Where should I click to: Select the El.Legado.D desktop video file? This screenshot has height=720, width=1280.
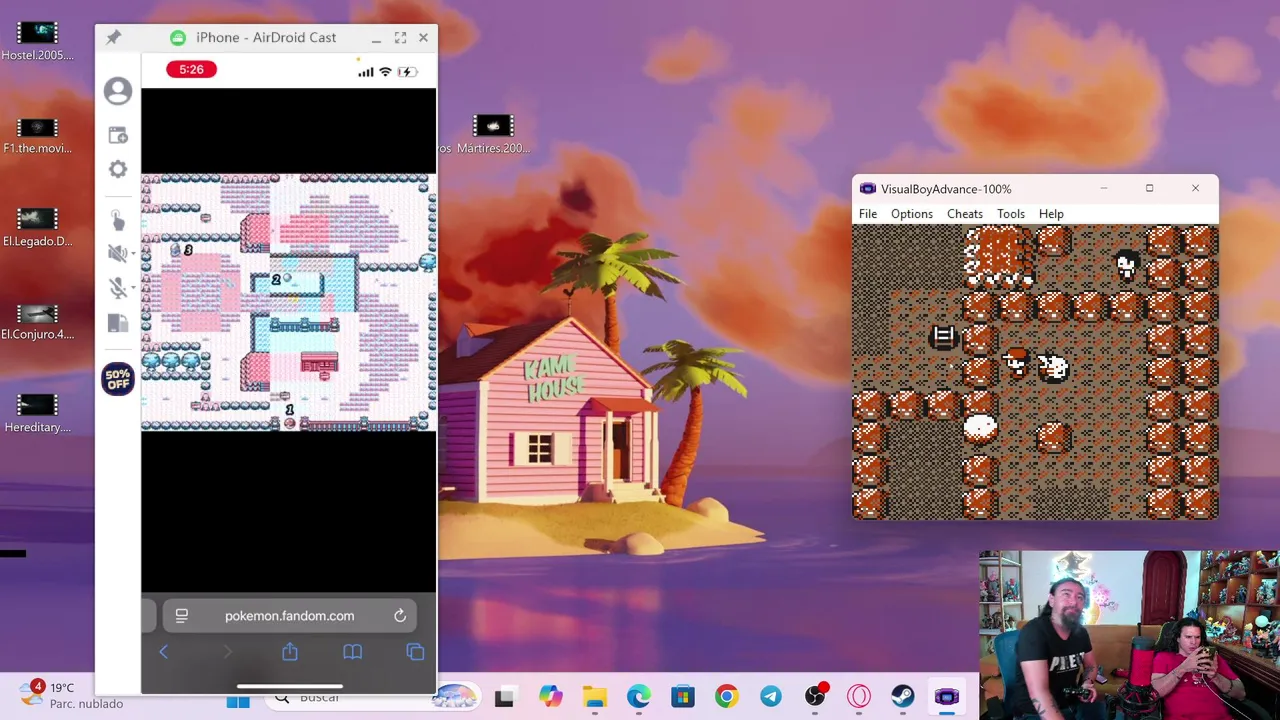37,227
